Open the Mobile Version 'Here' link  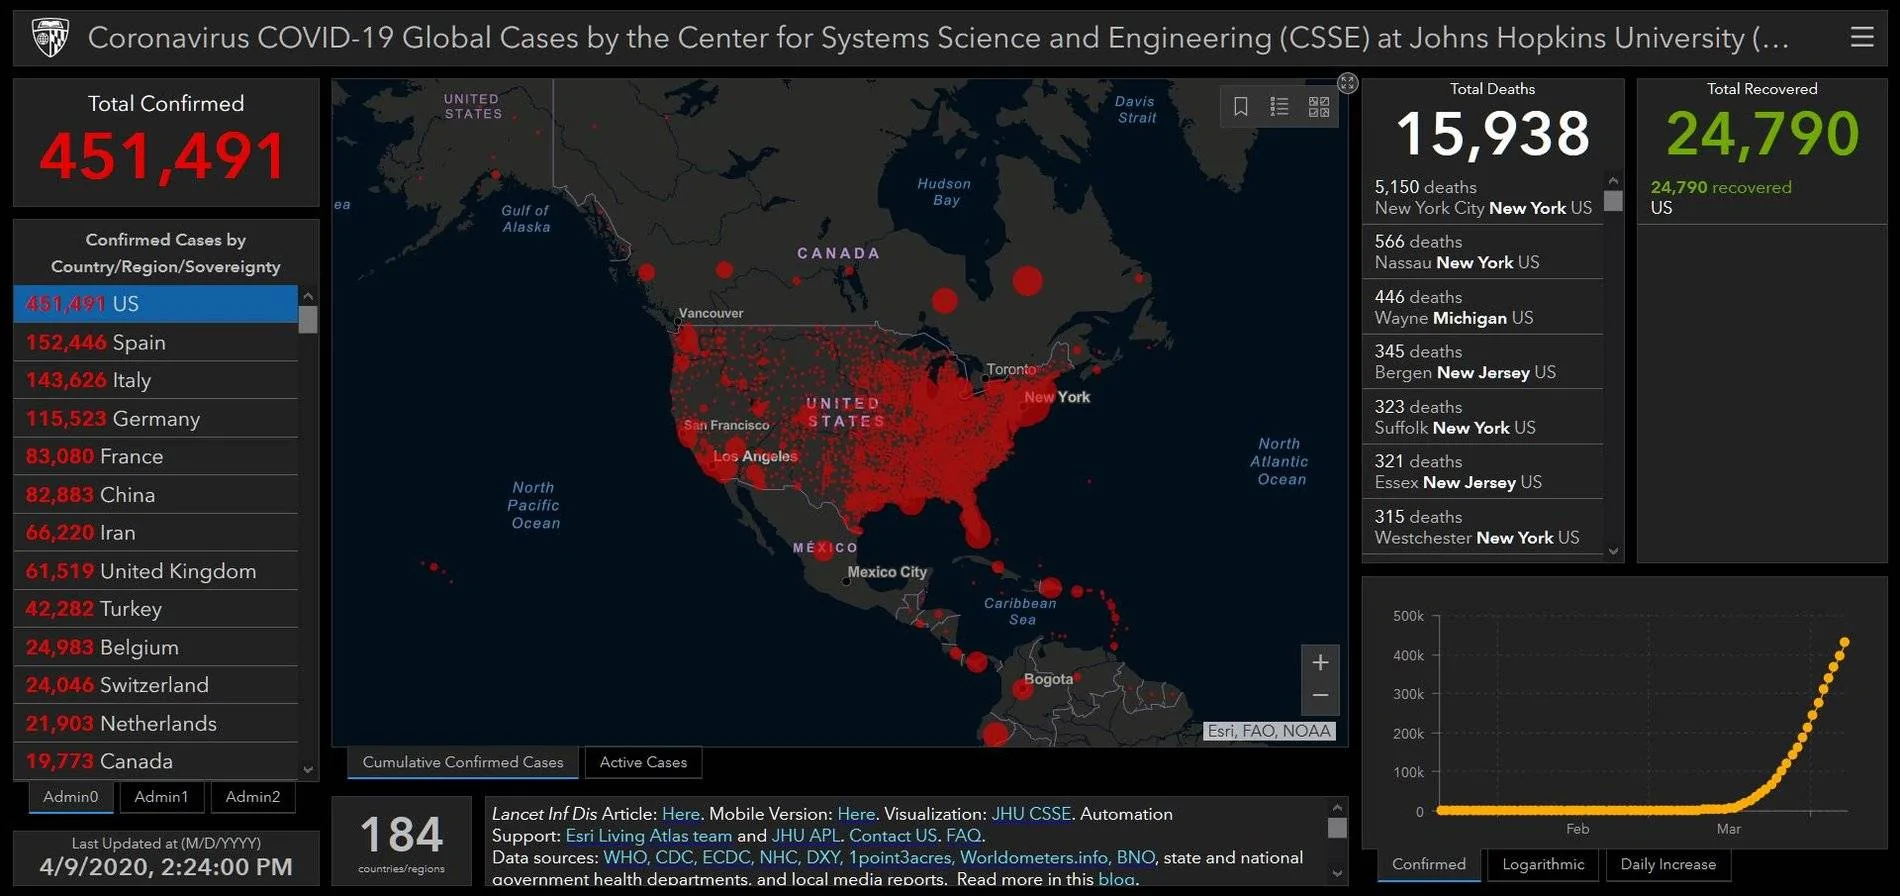click(856, 814)
